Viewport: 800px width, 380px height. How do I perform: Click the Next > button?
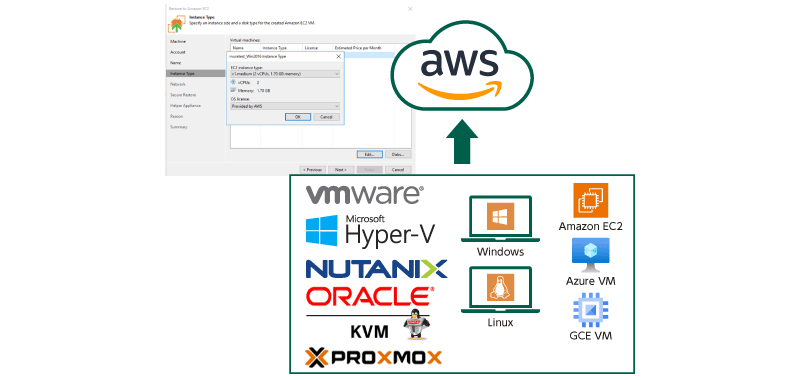pos(341,169)
